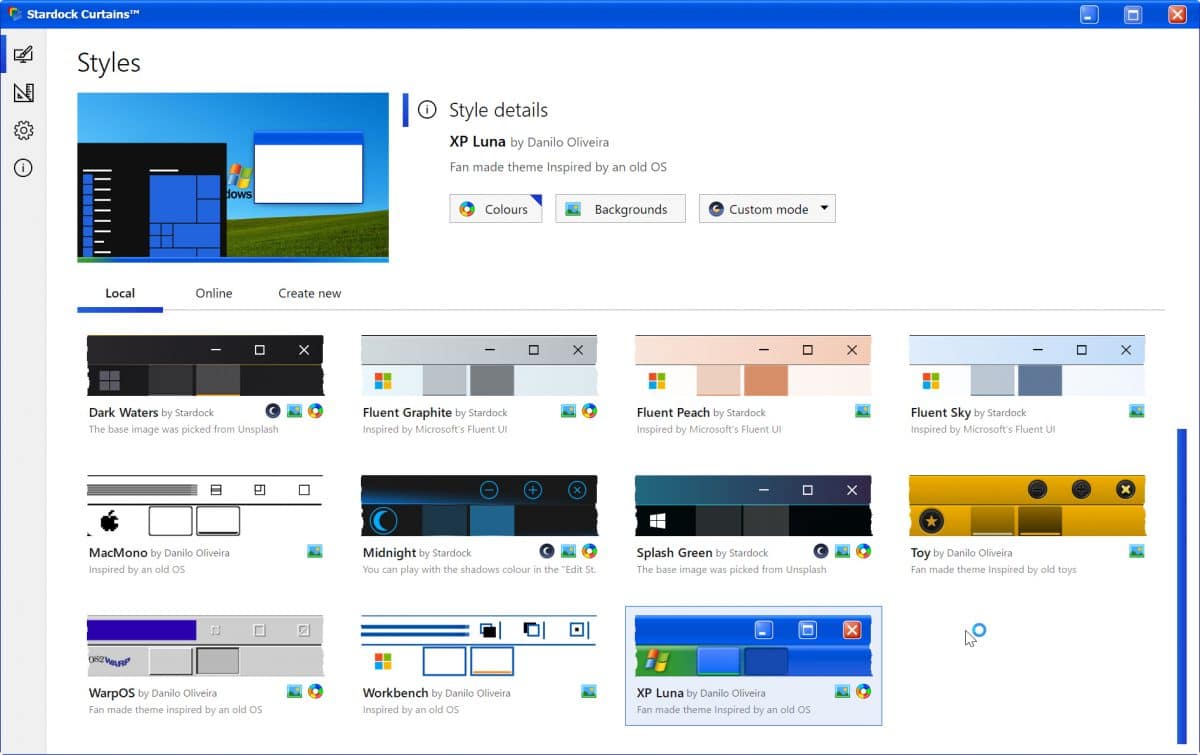Click the colour wheel icon on XP Luna card
The height and width of the screenshot is (755, 1200).
(861, 691)
